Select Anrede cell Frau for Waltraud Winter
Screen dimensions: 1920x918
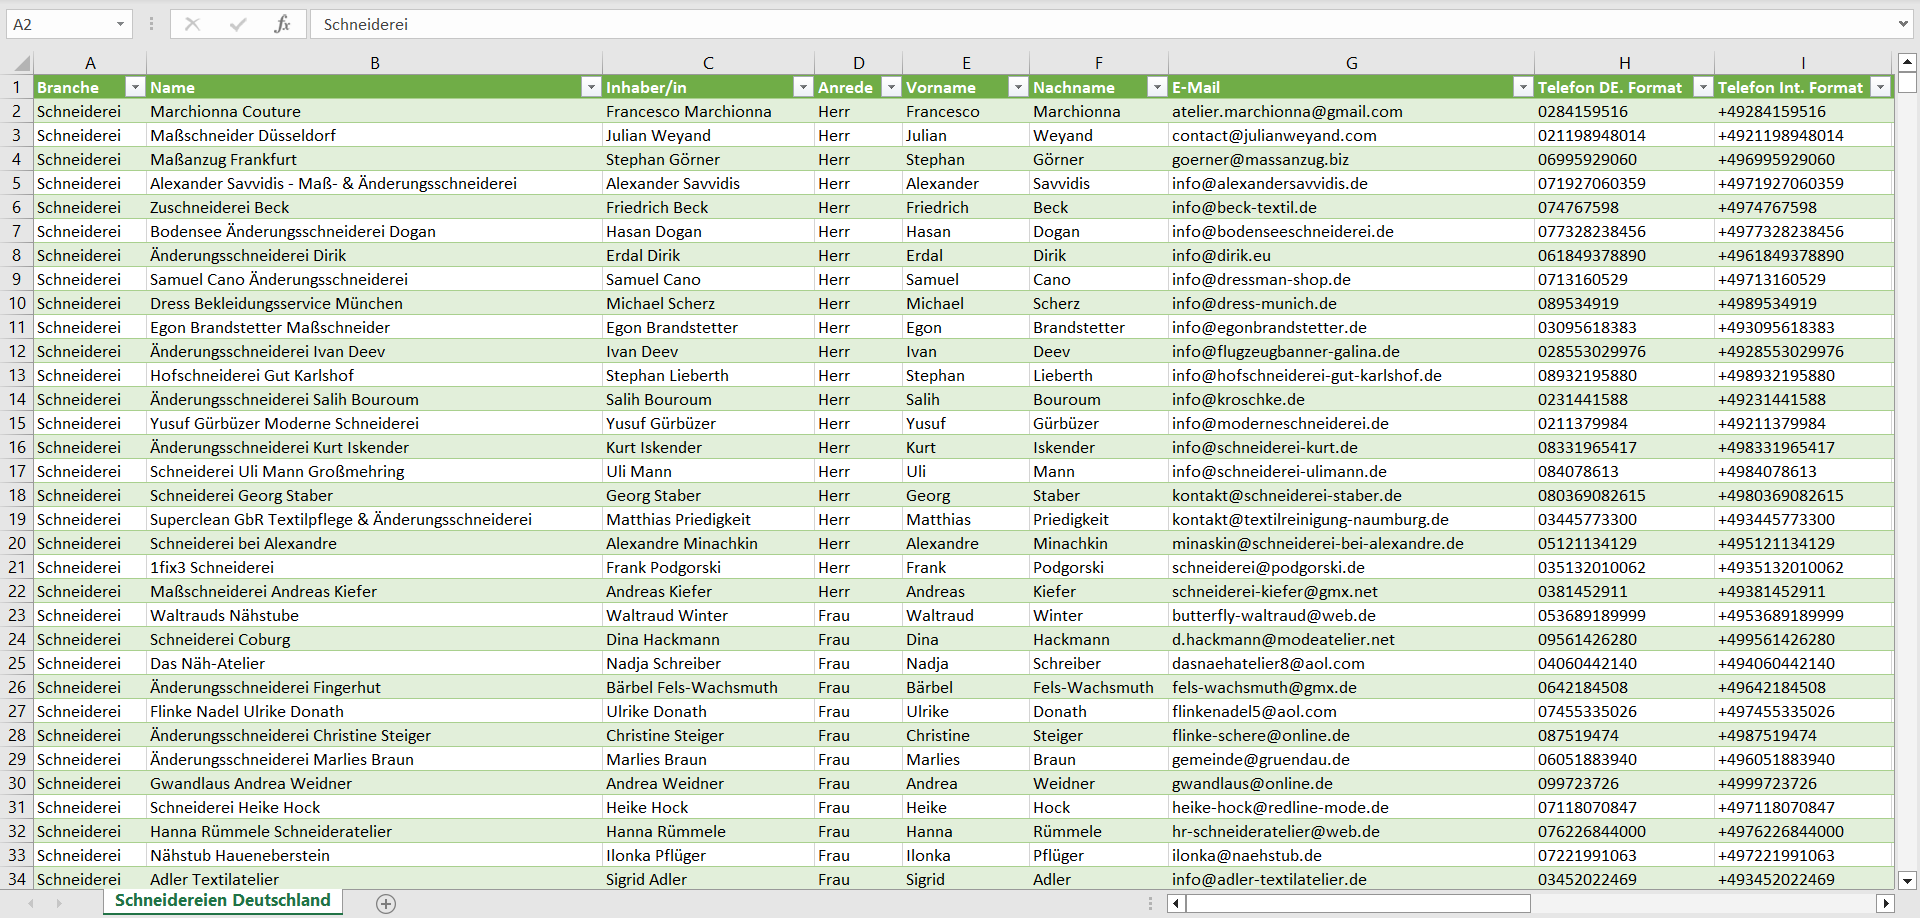[x=858, y=615]
